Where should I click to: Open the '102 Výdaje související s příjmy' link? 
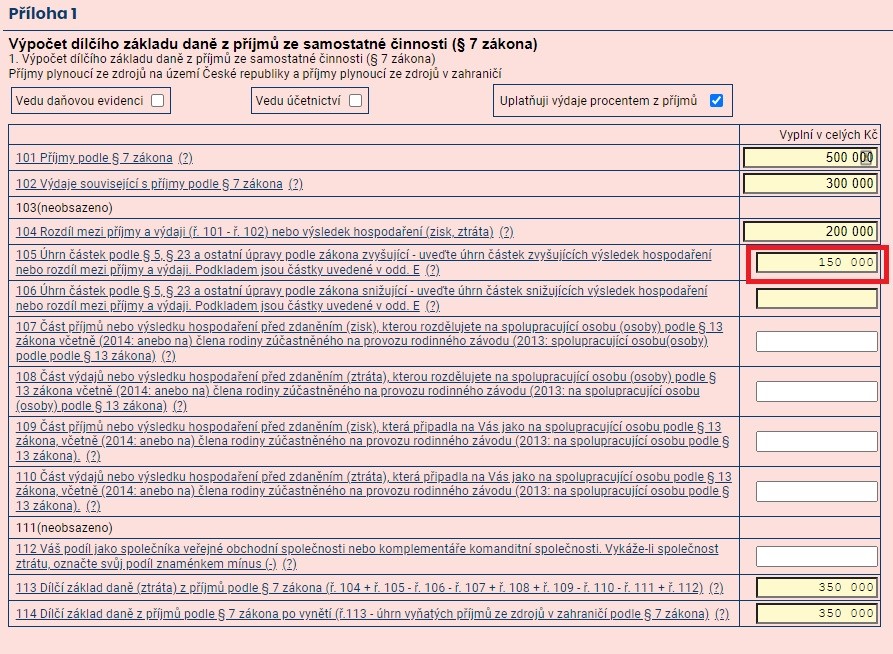point(149,184)
